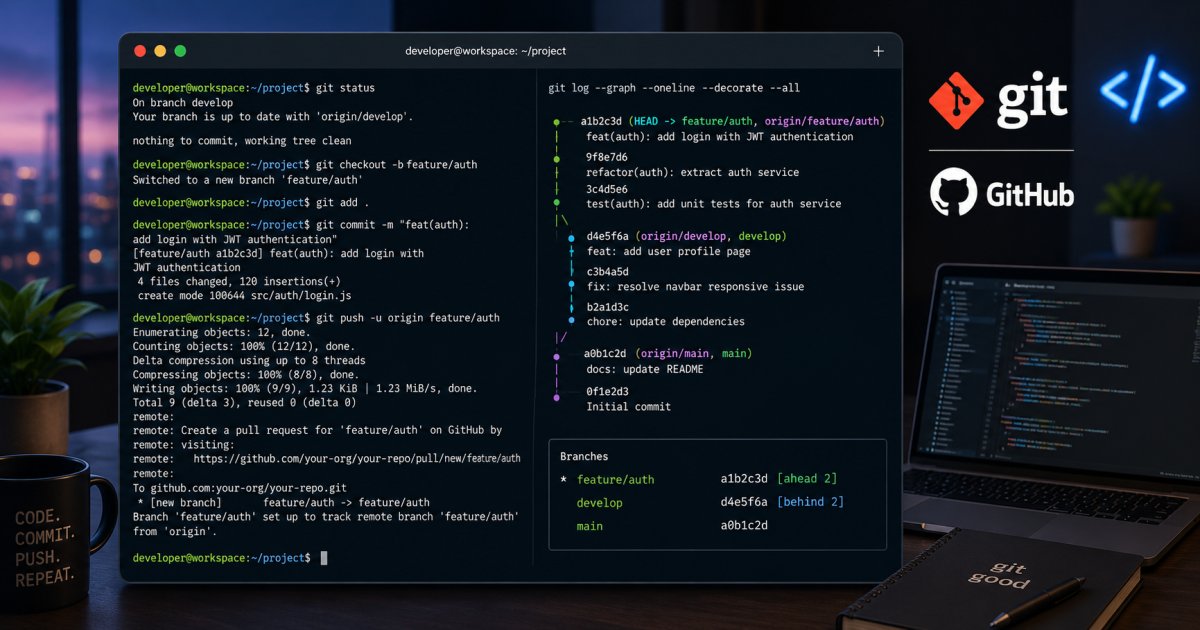This screenshot has height=630, width=1200.
Task: Select 'create mode 100644 src/auth/login.js' line
Action: (x=244, y=296)
